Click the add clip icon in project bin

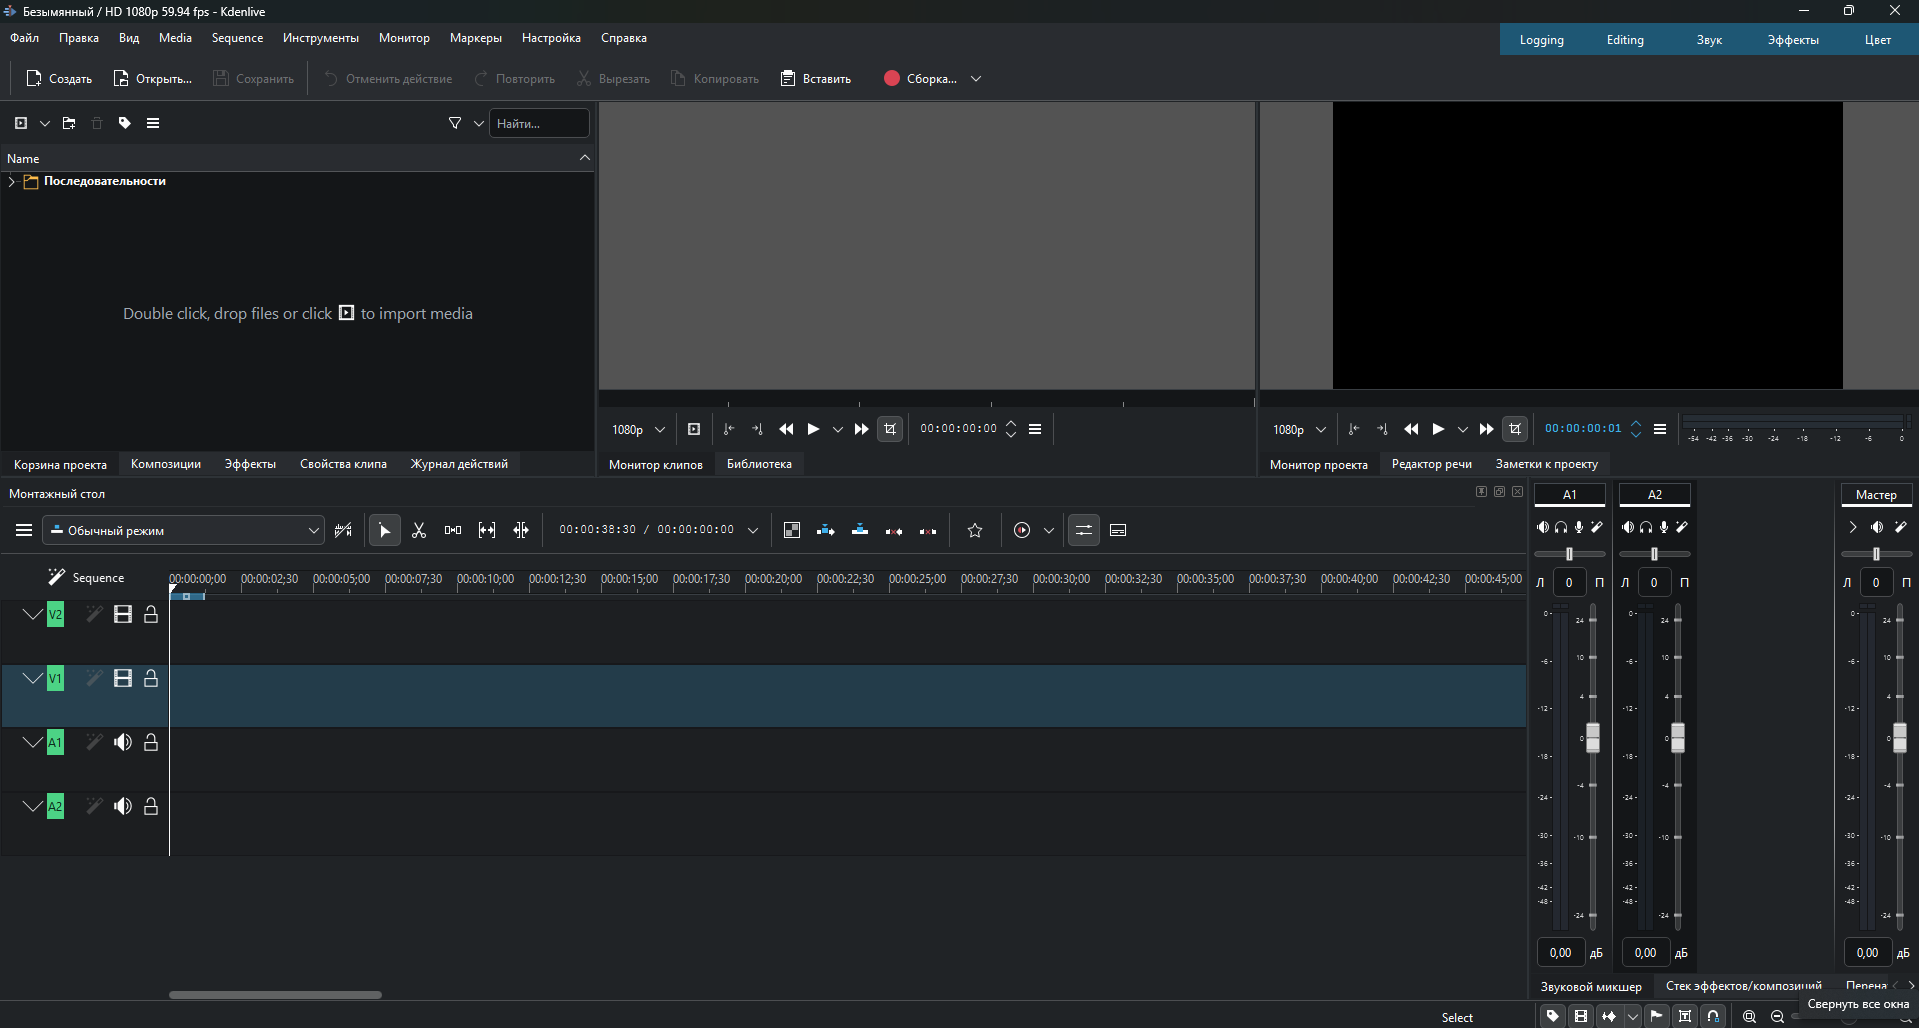tap(21, 123)
